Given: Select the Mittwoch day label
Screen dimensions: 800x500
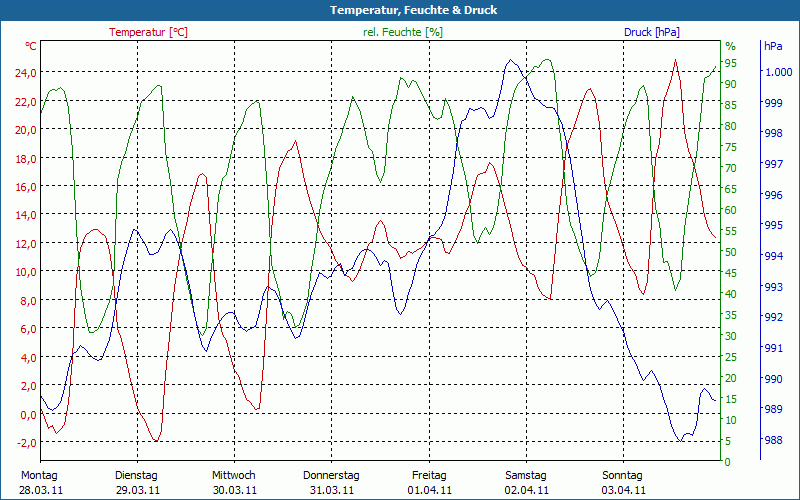Looking at the screenshot, I should point(234,475).
